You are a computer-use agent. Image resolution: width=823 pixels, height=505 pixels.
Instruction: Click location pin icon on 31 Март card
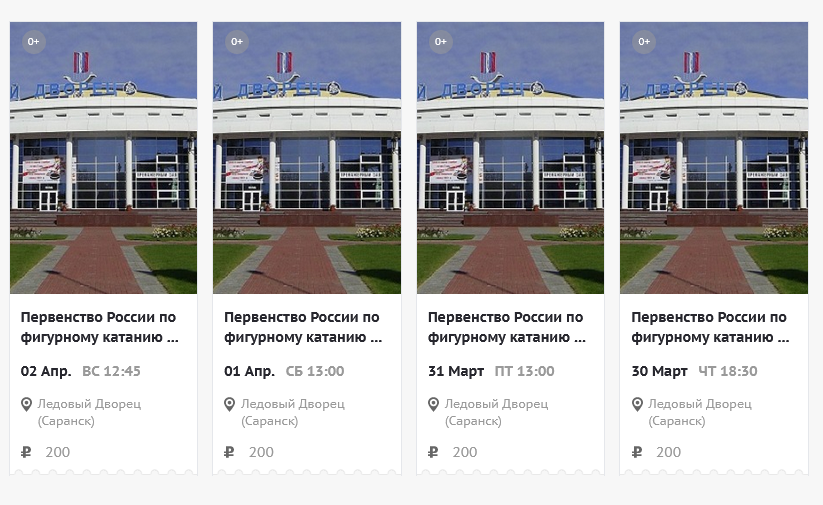(x=433, y=404)
